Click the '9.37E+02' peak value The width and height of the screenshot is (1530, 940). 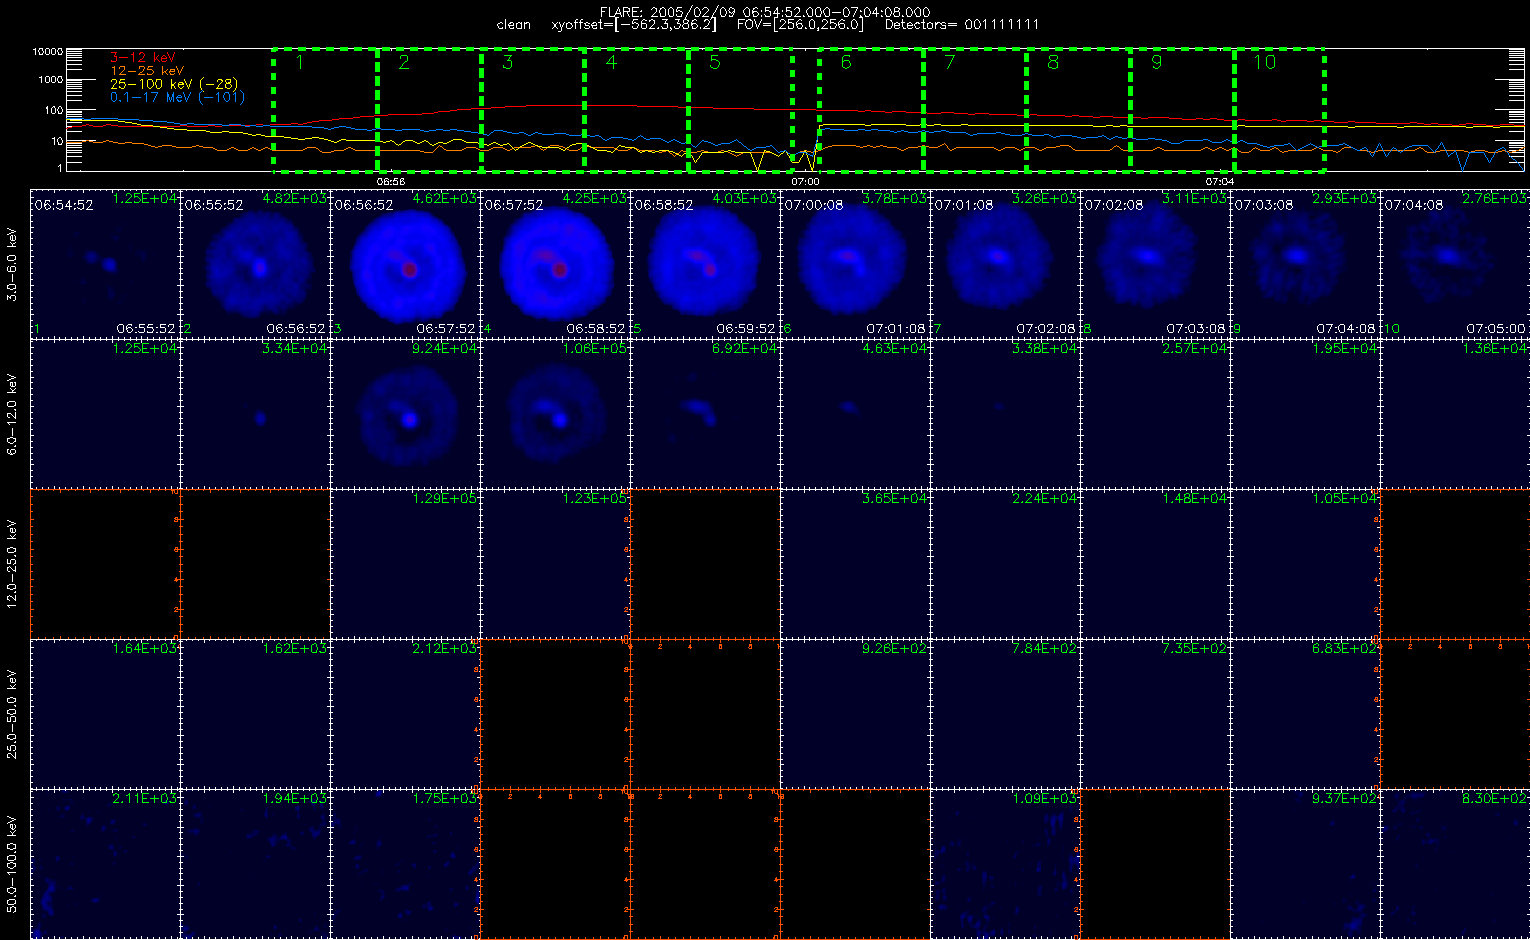(x=1345, y=799)
